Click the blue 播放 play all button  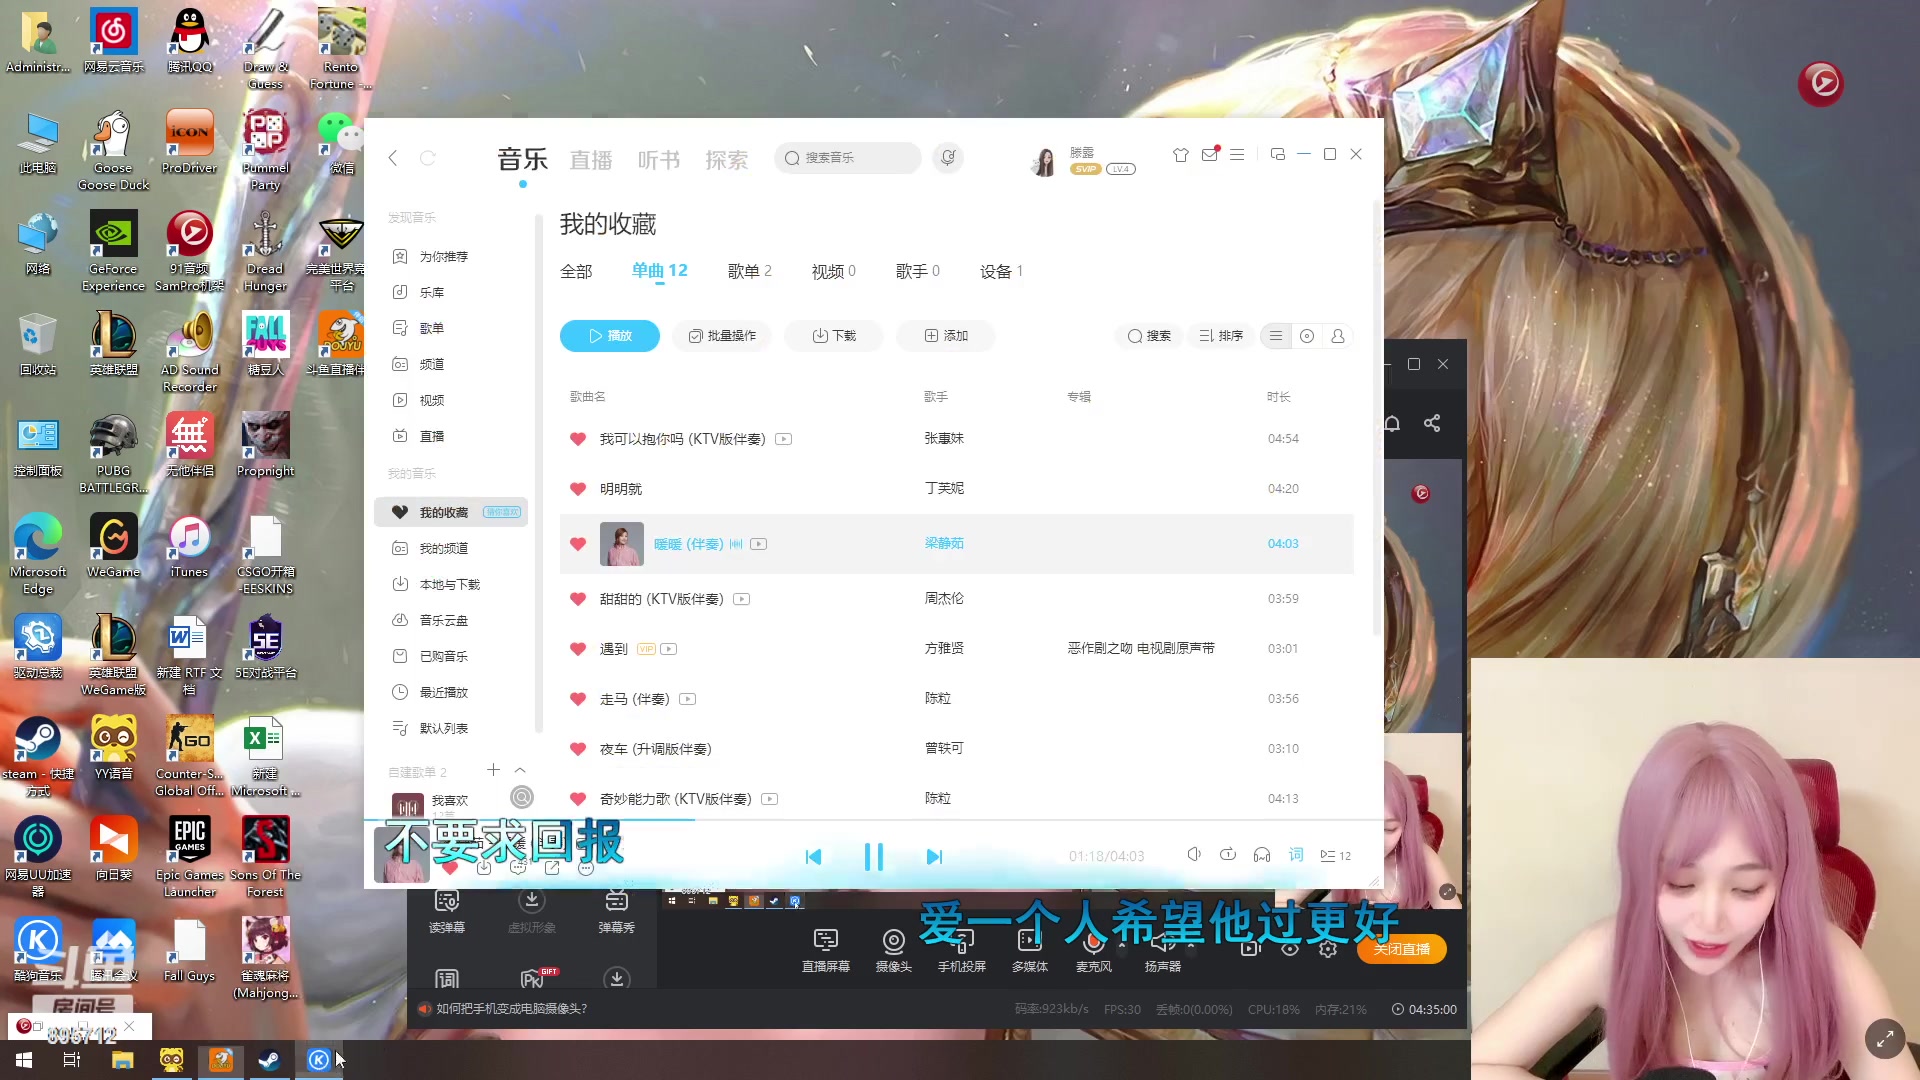[x=609, y=336]
